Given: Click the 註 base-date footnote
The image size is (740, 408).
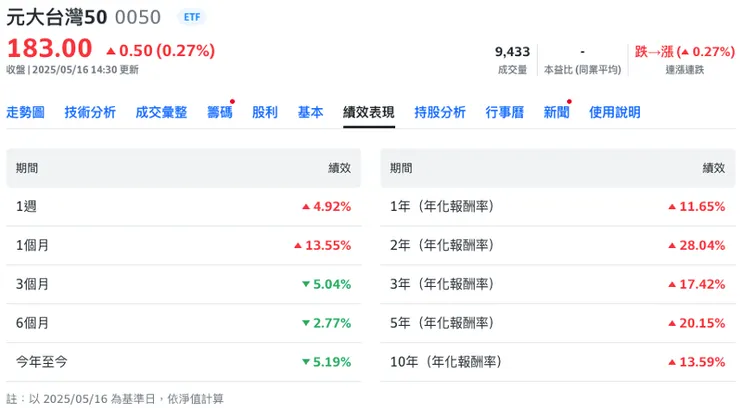Looking at the screenshot, I should [x=115, y=399].
